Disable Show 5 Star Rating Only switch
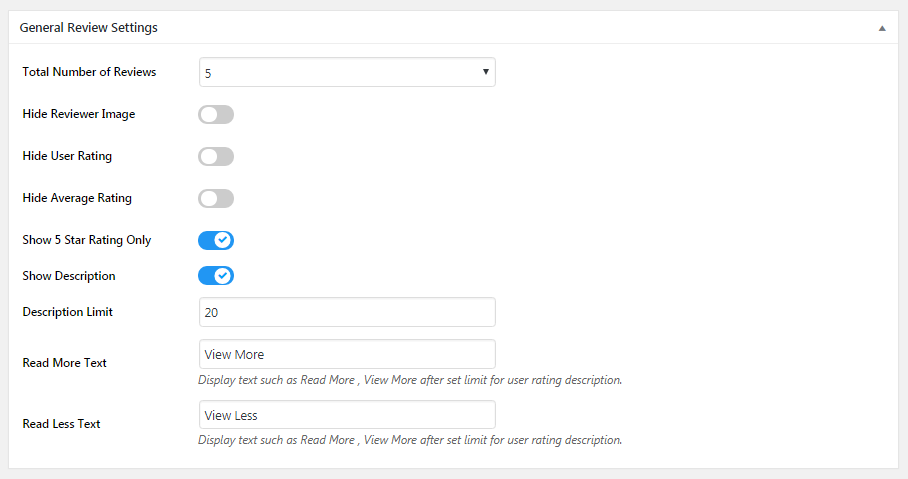The width and height of the screenshot is (908, 479). pyautogui.click(x=216, y=240)
